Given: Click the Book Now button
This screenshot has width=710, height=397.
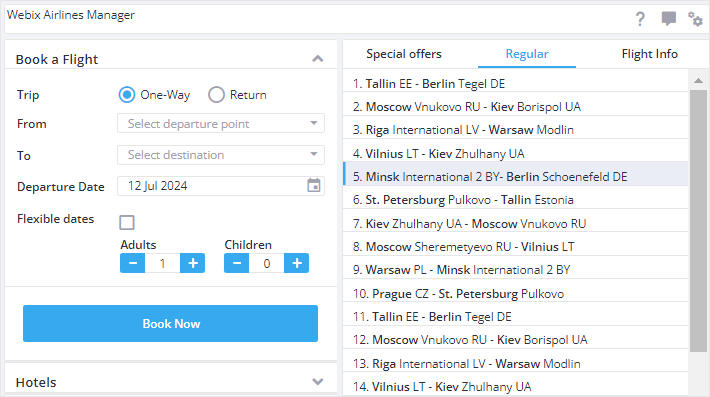Looking at the screenshot, I should pyautogui.click(x=170, y=323).
